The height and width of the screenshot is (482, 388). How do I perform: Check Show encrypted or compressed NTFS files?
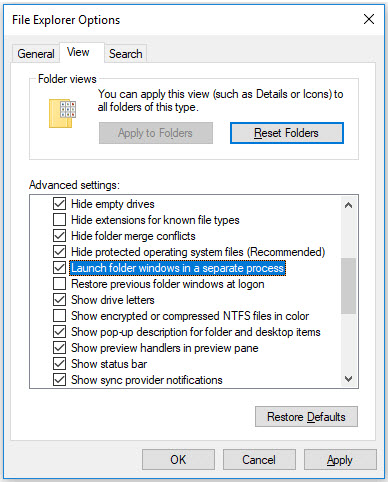[59, 316]
